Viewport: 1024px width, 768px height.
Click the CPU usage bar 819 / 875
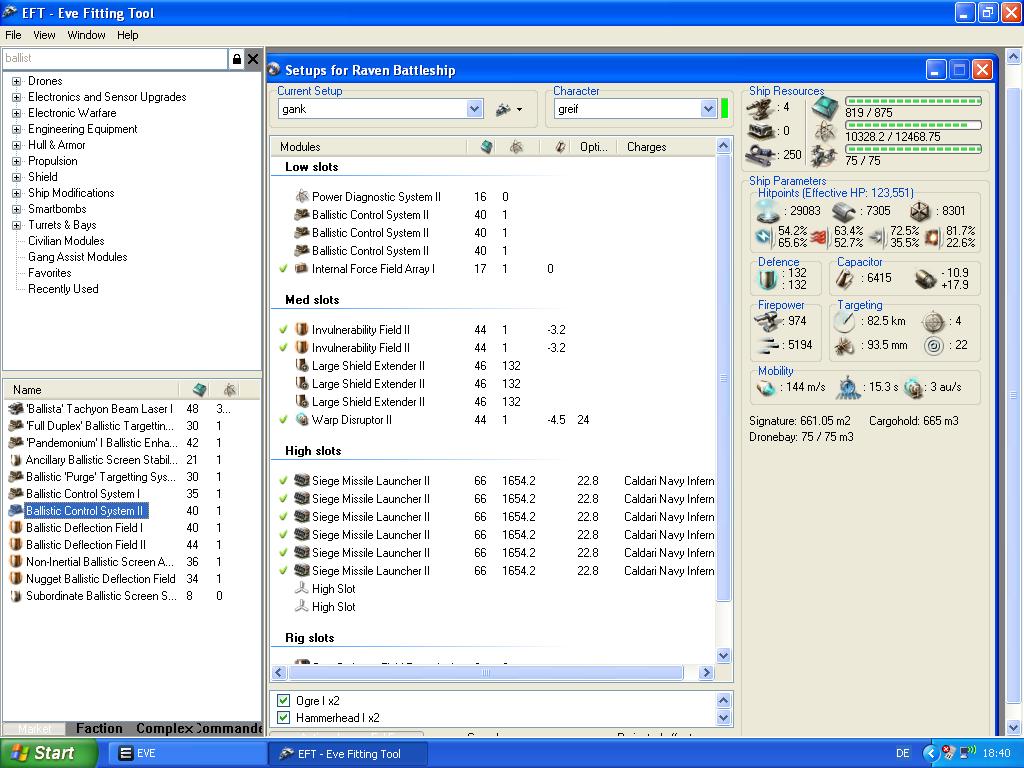tap(913, 101)
